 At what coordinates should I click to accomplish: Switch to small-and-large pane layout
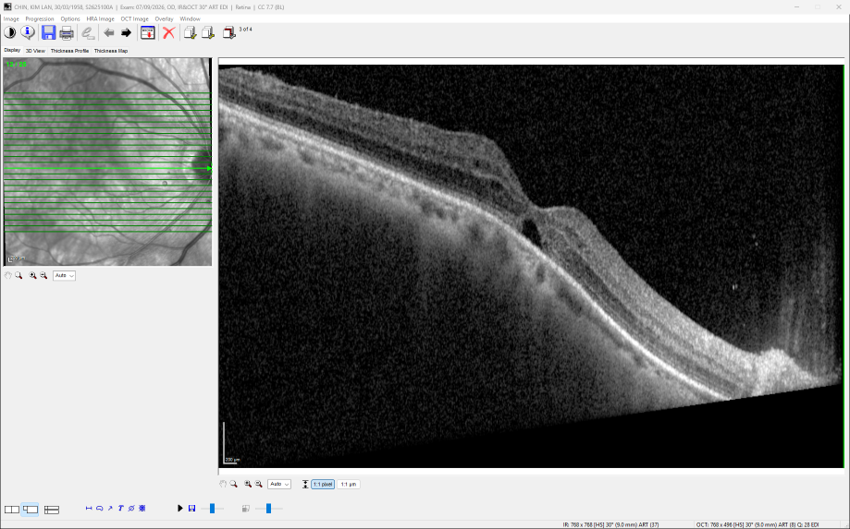click(30, 509)
